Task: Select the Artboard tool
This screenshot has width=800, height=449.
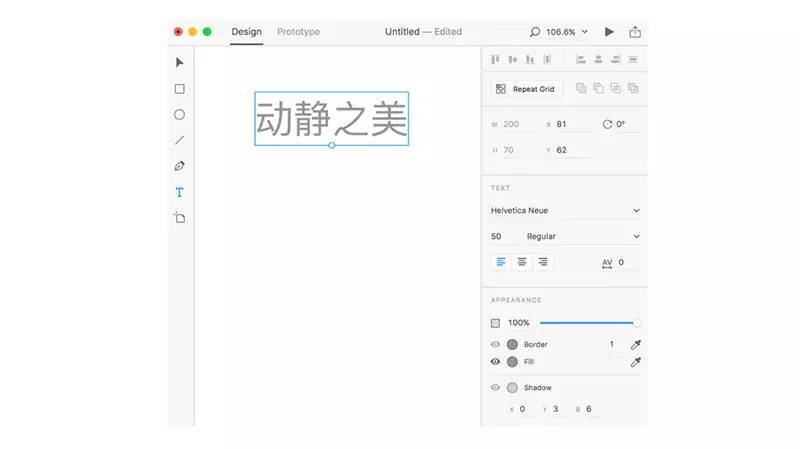Action: (180, 217)
